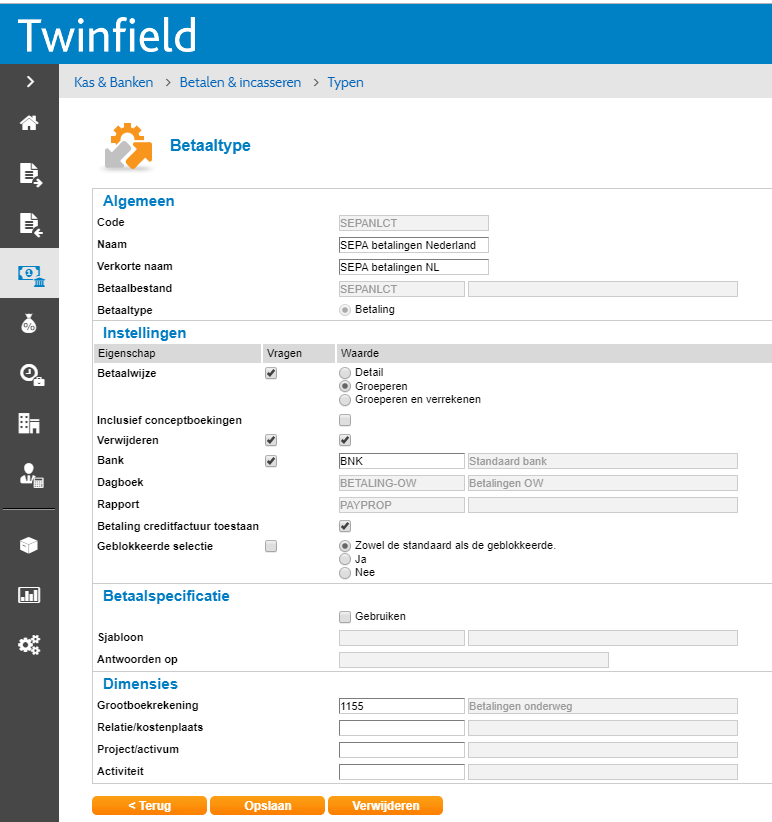Select the Detail payment method option

point(346,372)
